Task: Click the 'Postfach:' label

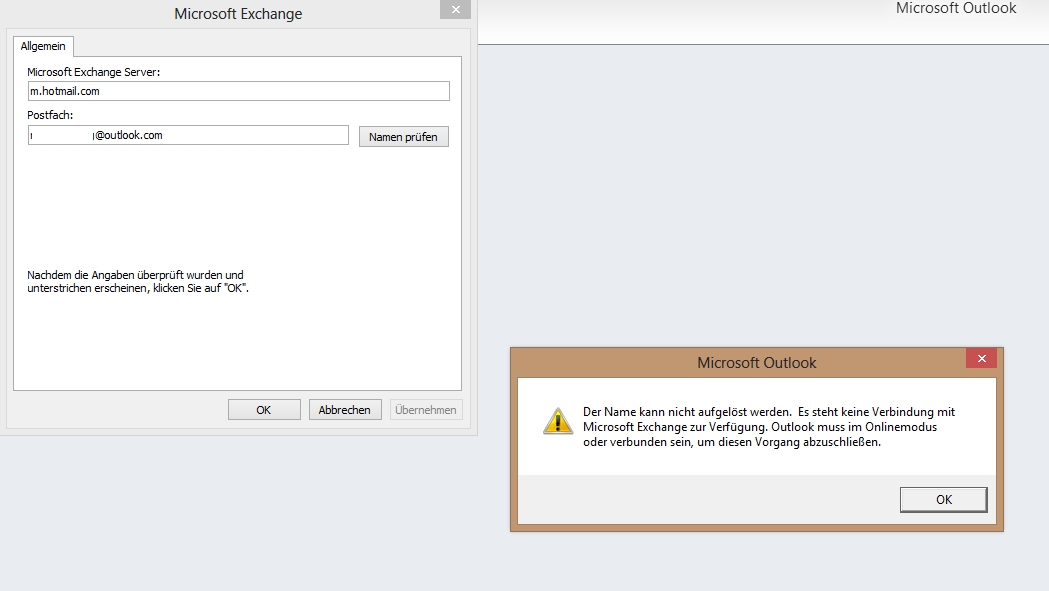Action: coord(50,115)
